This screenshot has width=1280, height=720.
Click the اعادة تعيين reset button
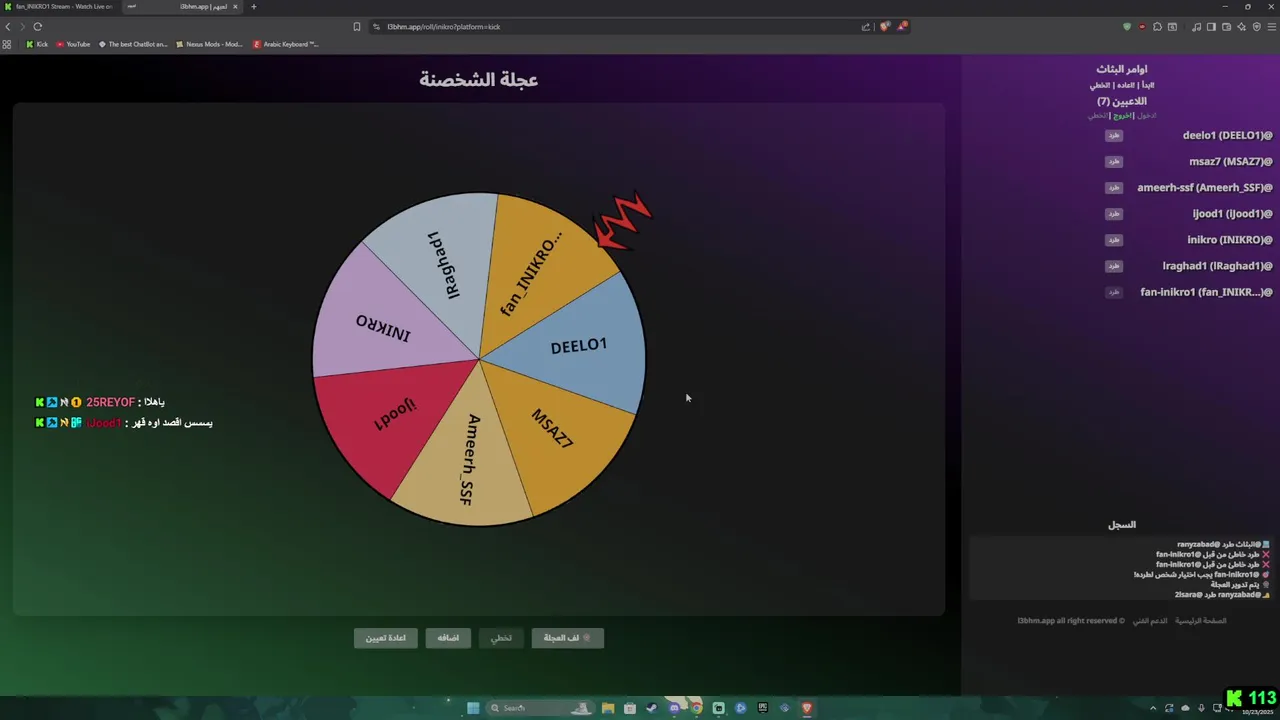(x=385, y=638)
